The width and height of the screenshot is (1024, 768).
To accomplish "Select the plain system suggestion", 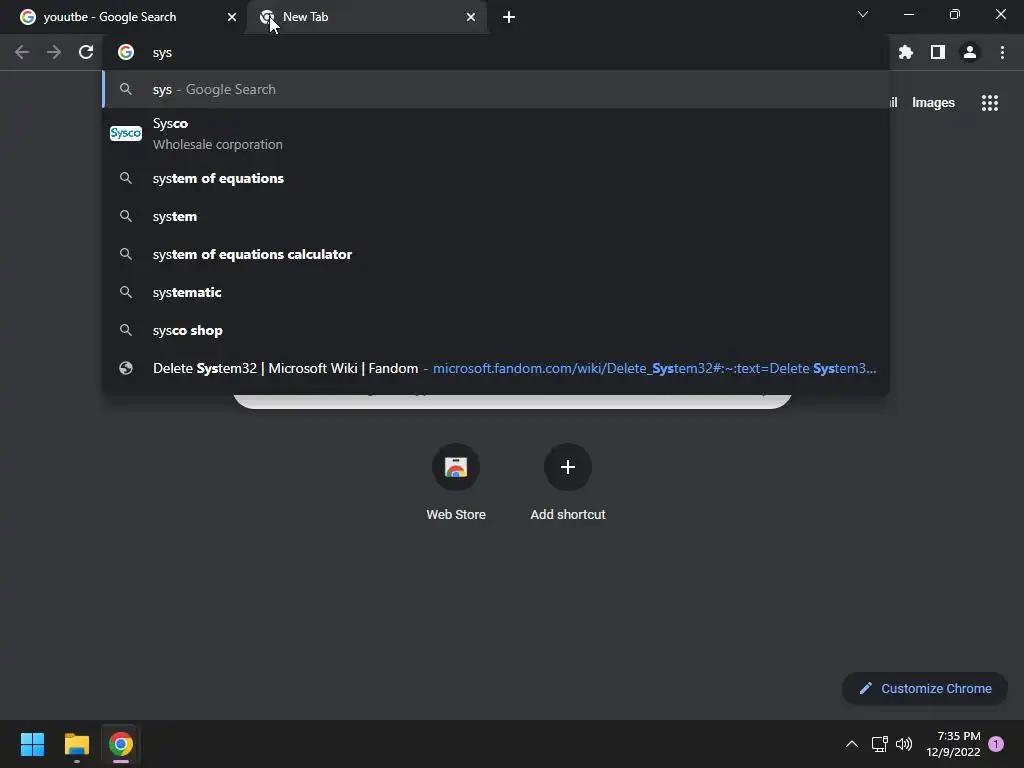I will pyautogui.click(x=496, y=216).
